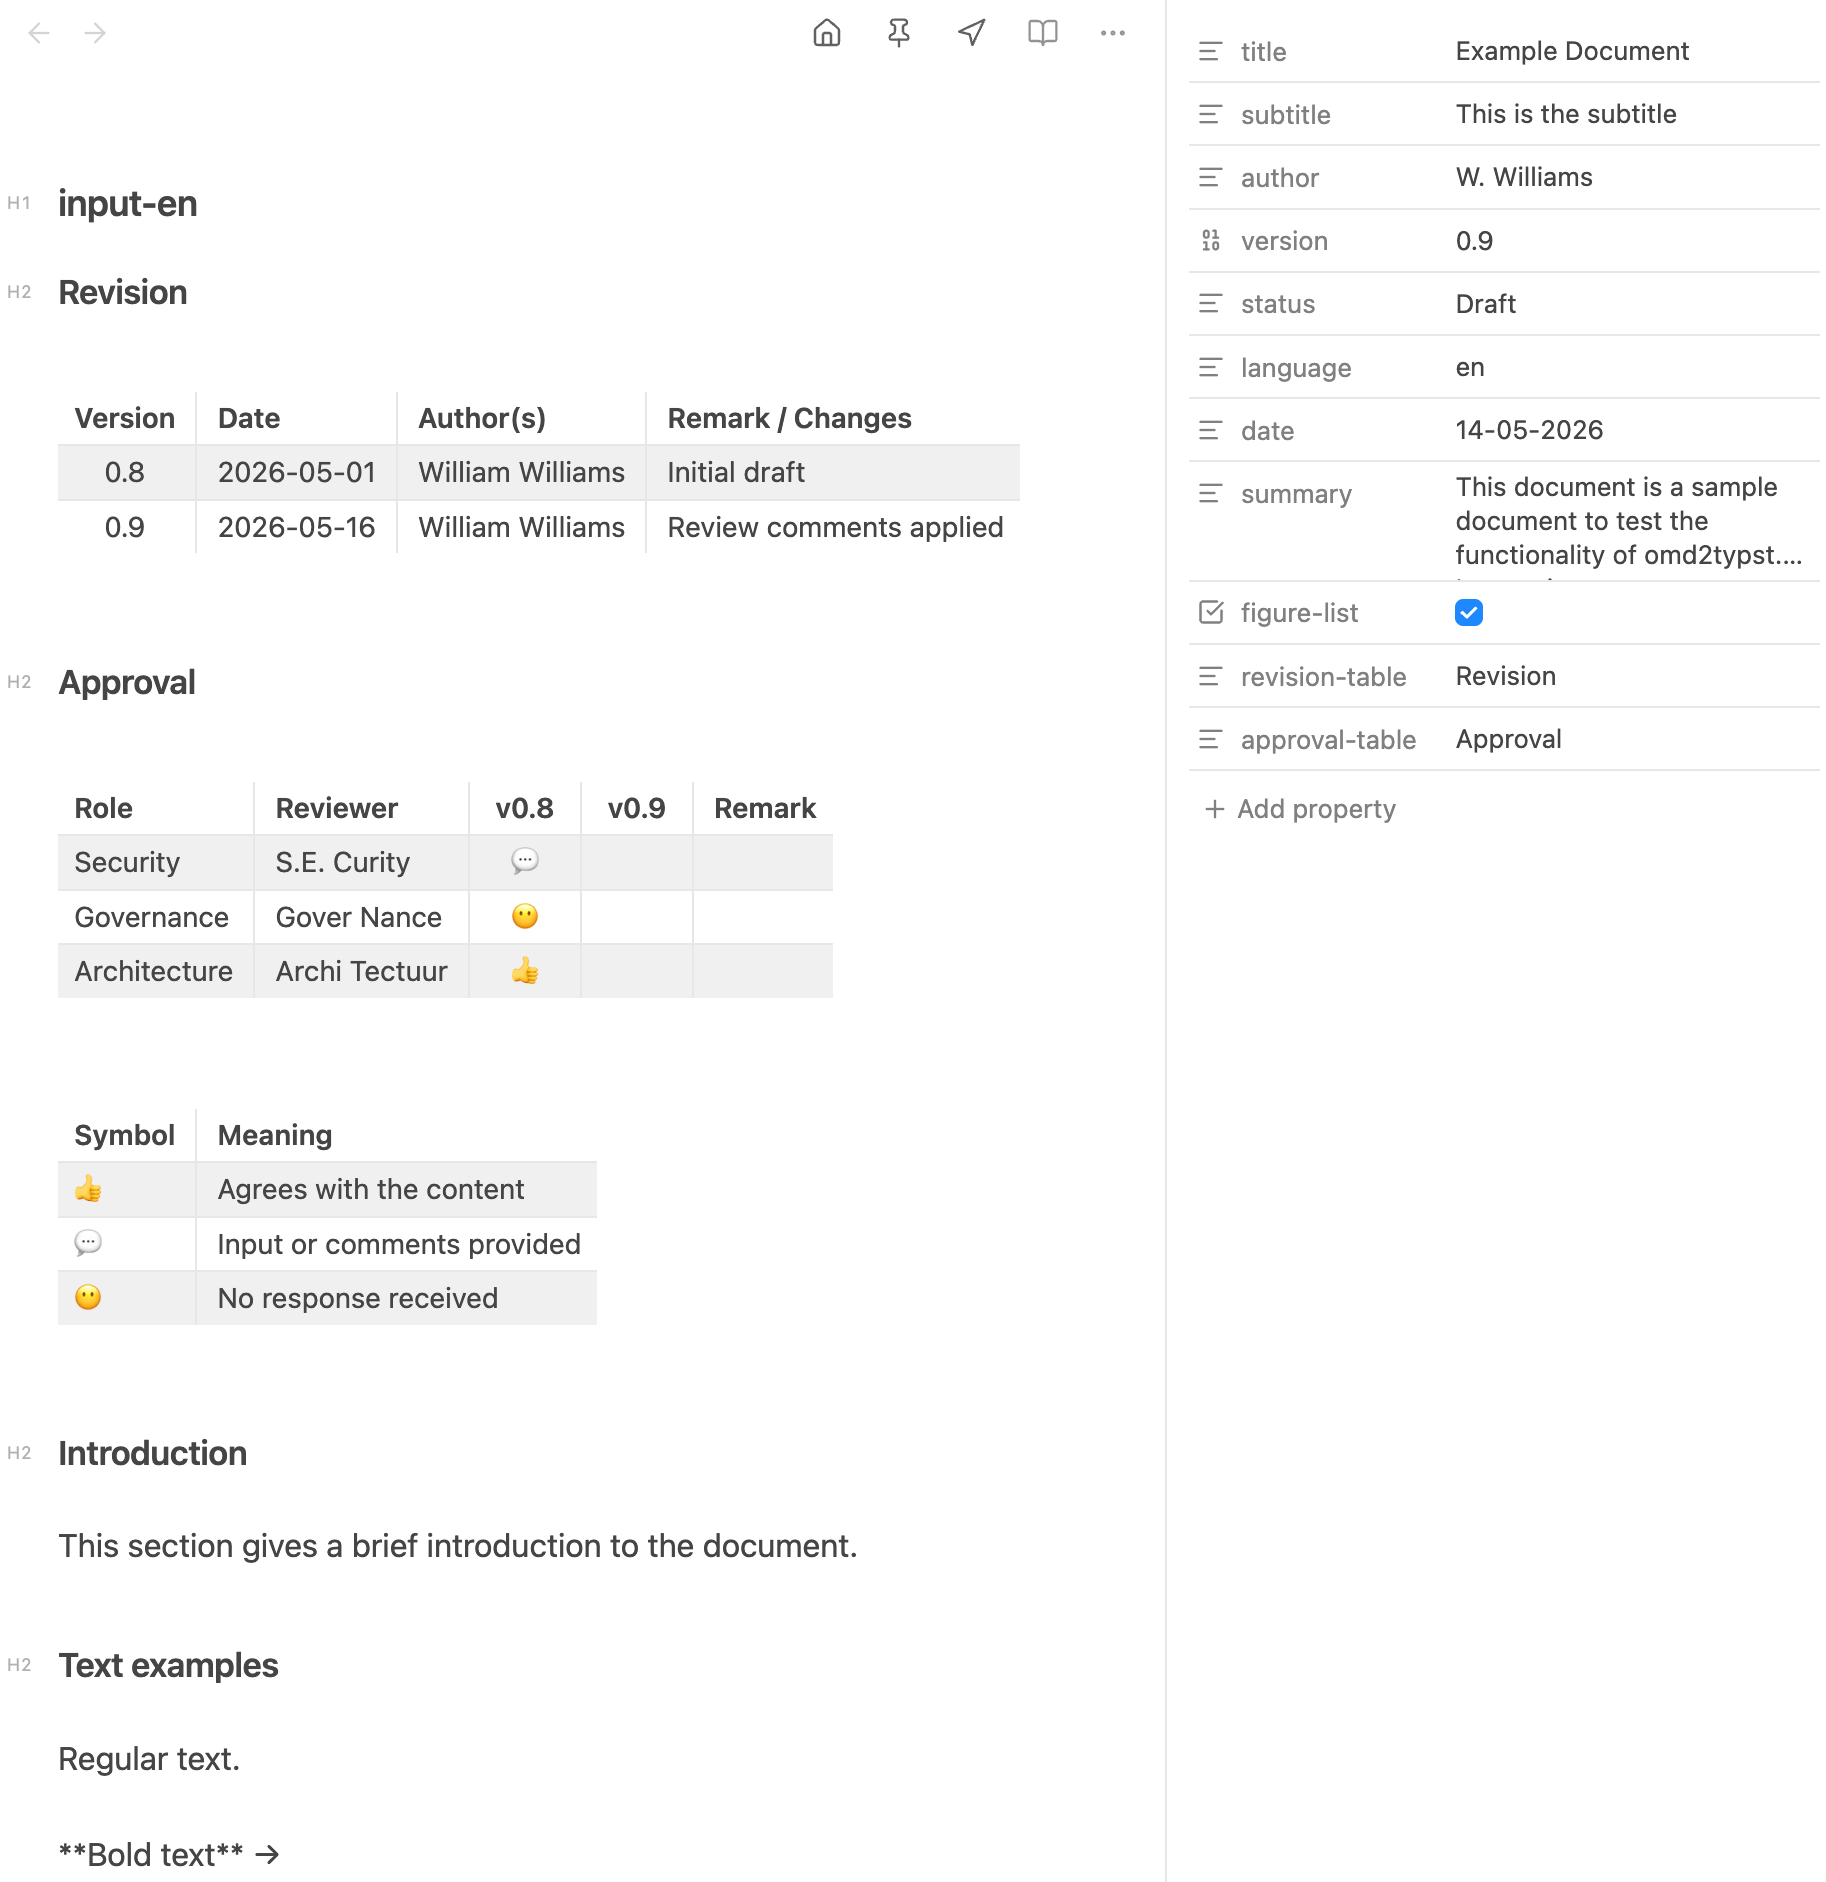
Task: Click the author property type icon
Action: [x=1210, y=177]
